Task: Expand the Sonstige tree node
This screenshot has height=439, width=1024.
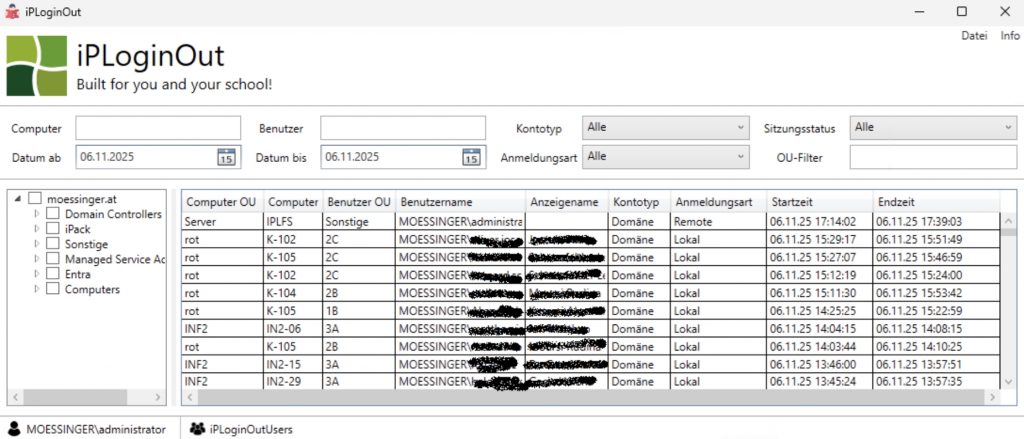Action: coord(38,244)
